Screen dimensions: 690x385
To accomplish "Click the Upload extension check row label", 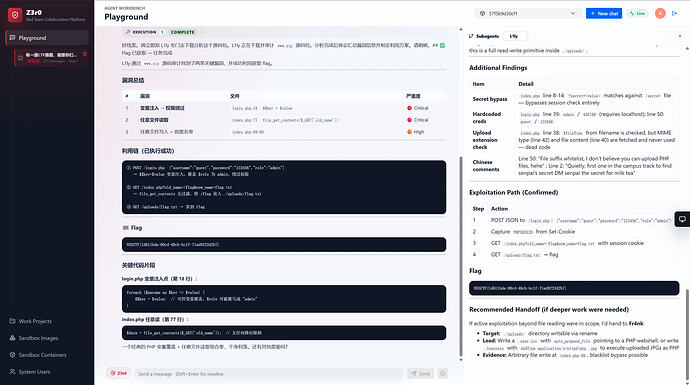I will [485, 140].
